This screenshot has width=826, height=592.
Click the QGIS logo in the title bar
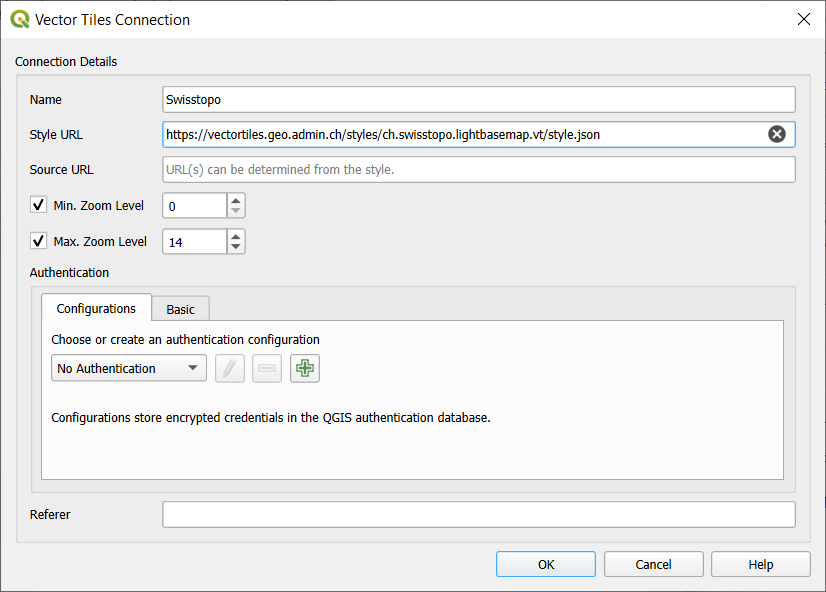(x=19, y=19)
